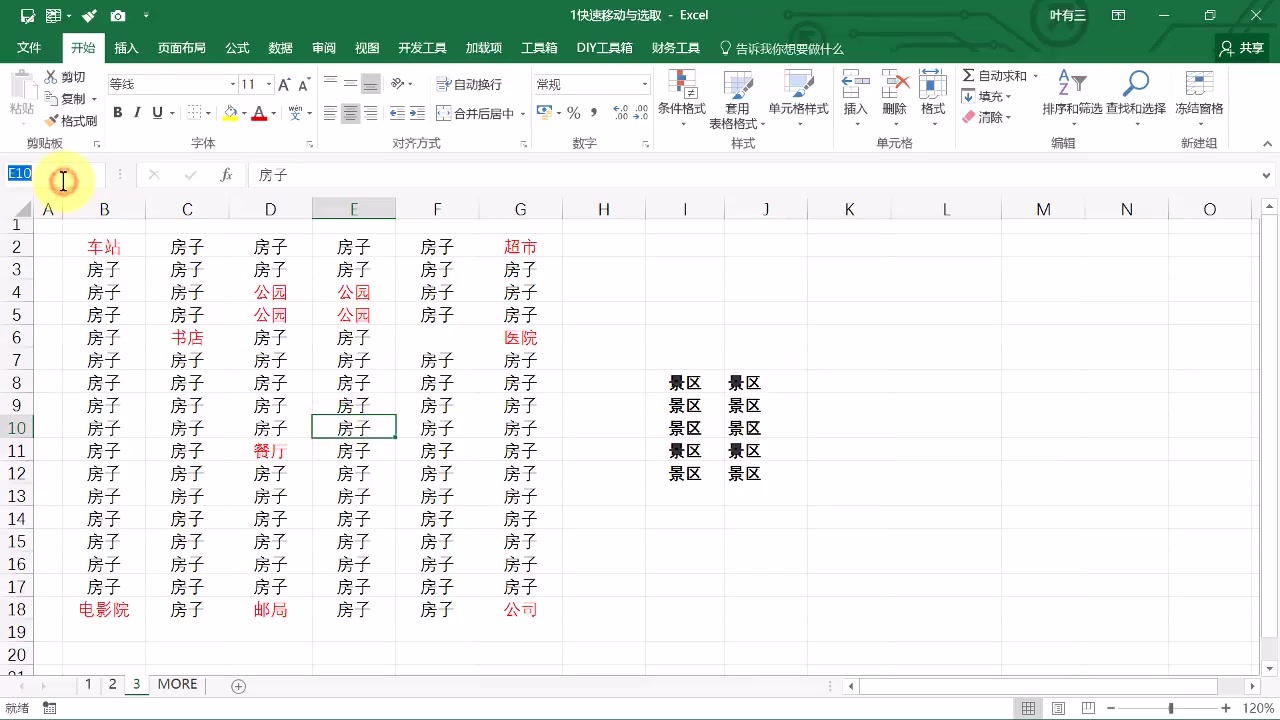Click the Tell Me search box
This screenshot has height=720, width=1280.
[782, 48]
